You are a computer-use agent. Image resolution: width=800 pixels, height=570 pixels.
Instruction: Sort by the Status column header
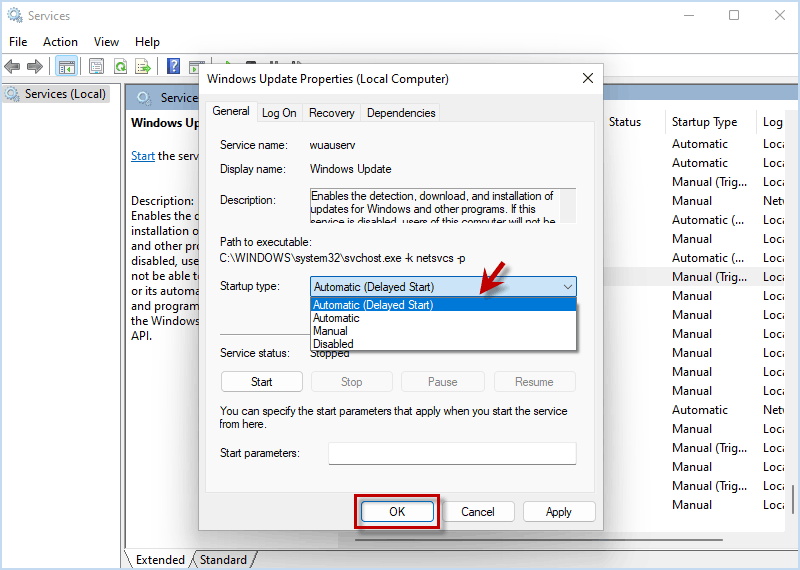625,122
